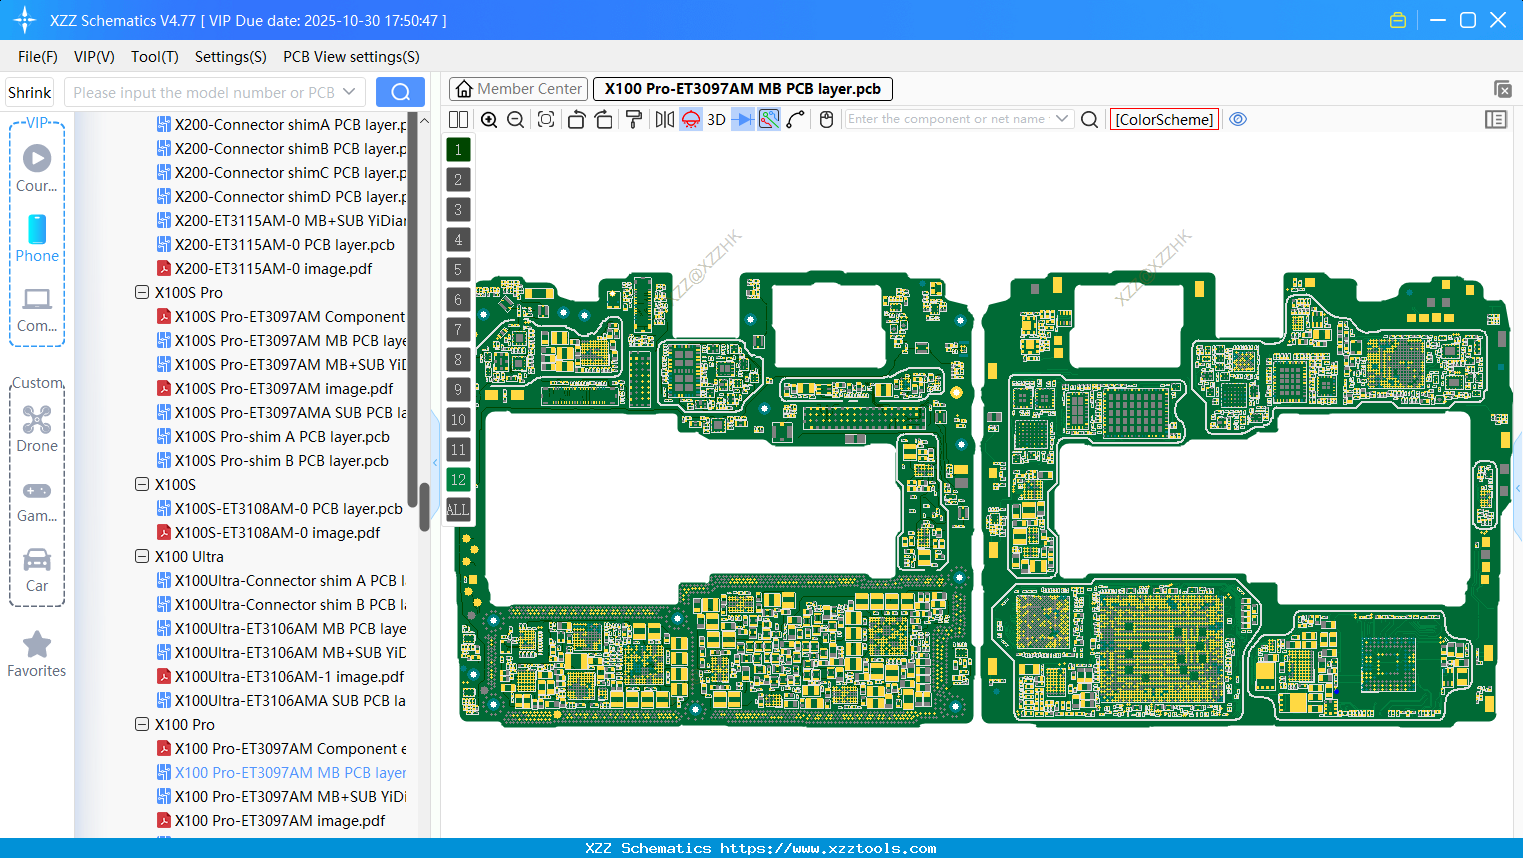The width and height of the screenshot is (1523, 858).
Task: Collapse the X100S Pro tree section
Action: [142, 292]
